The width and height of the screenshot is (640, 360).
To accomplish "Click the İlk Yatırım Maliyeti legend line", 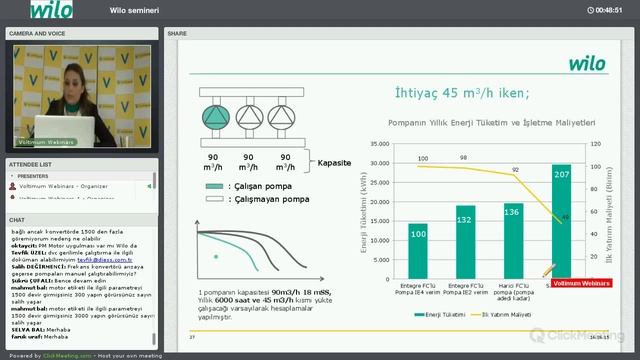I will coord(476,315).
